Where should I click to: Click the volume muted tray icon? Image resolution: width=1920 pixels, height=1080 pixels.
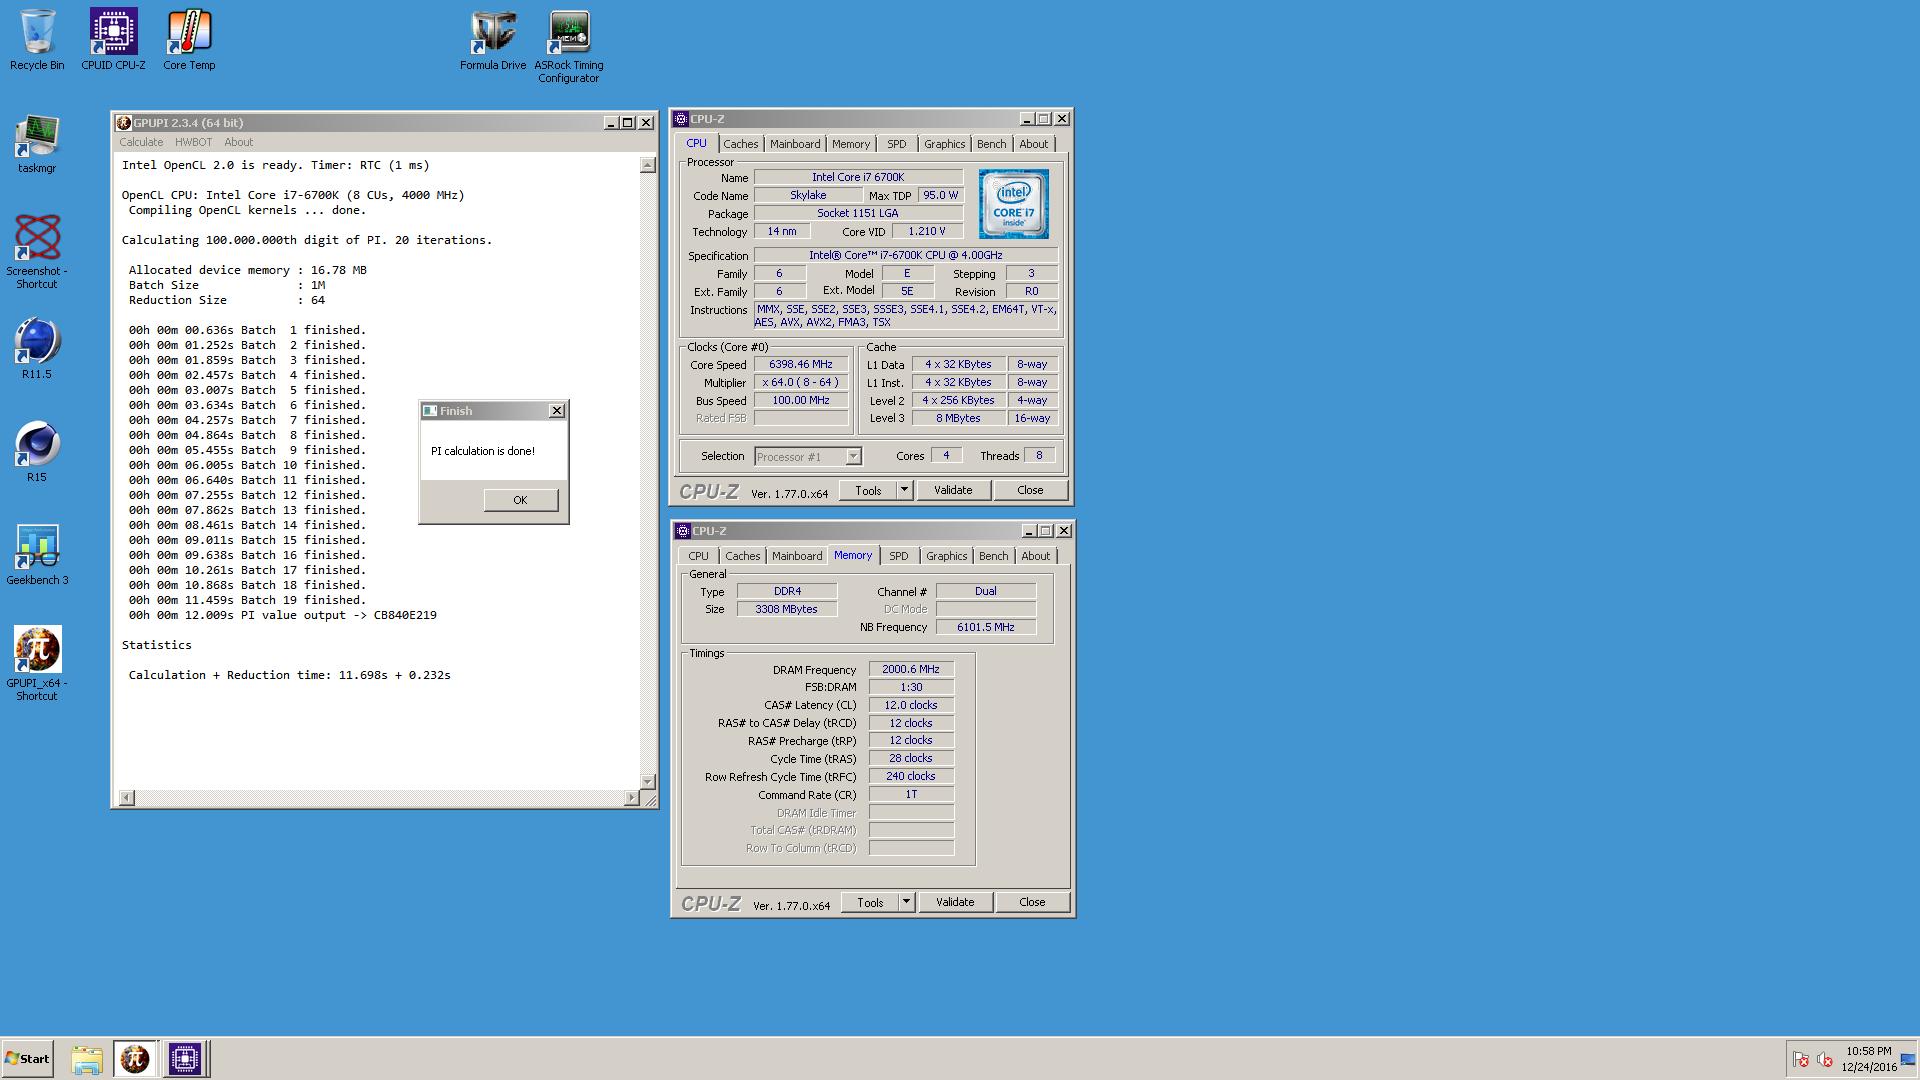pyautogui.click(x=1824, y=1060)
